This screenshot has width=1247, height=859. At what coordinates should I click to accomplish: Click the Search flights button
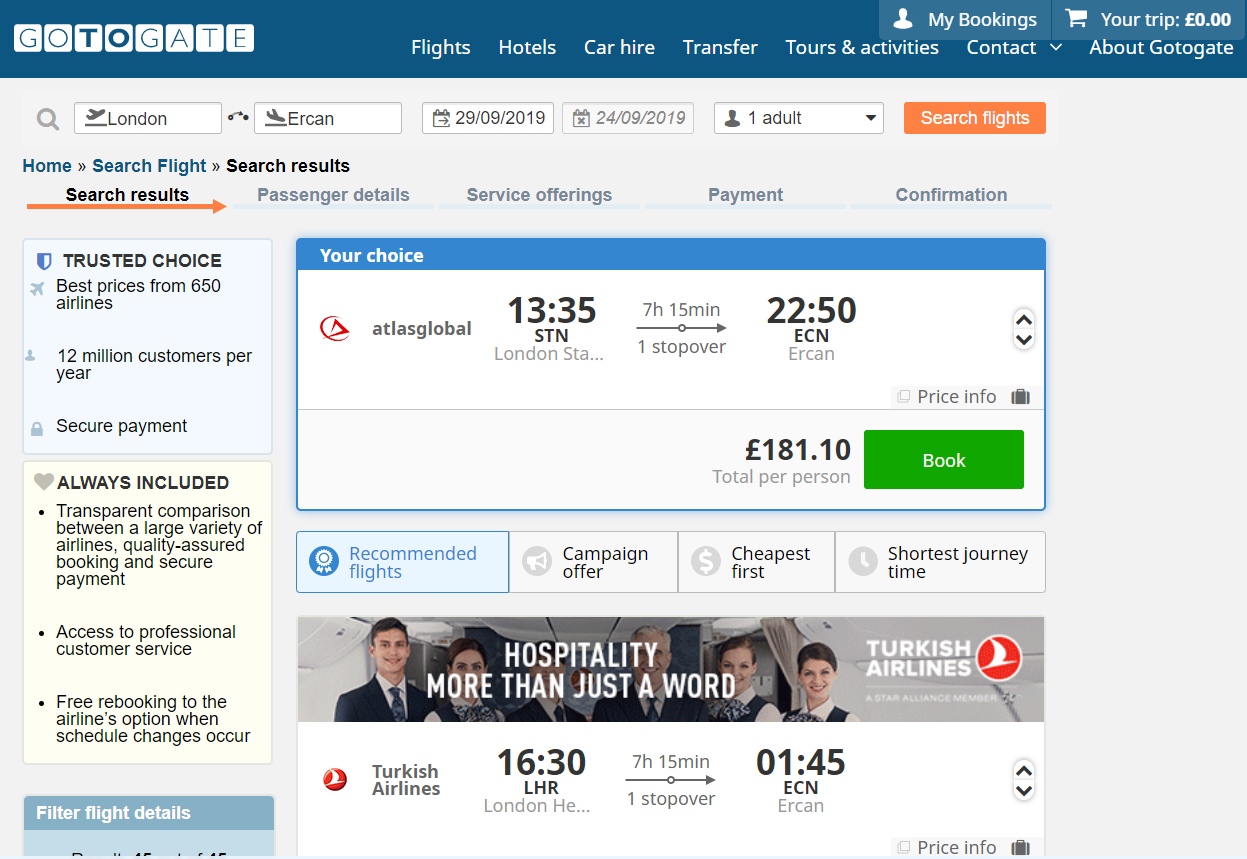[975, 118]
